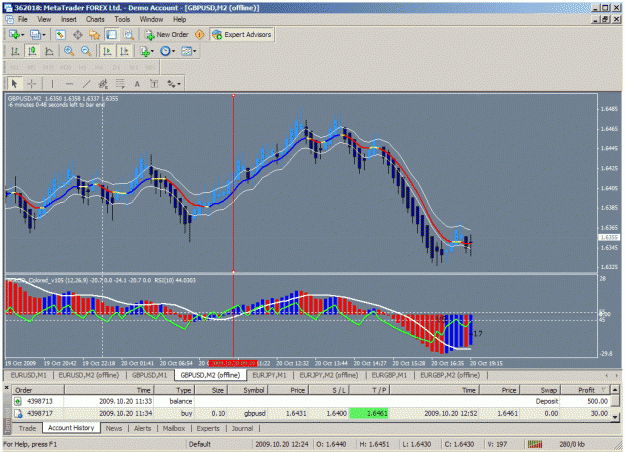This screenshot has height=452, width=625.
Task: Click the red date marker on the time axis
Action: coord(233,363)
